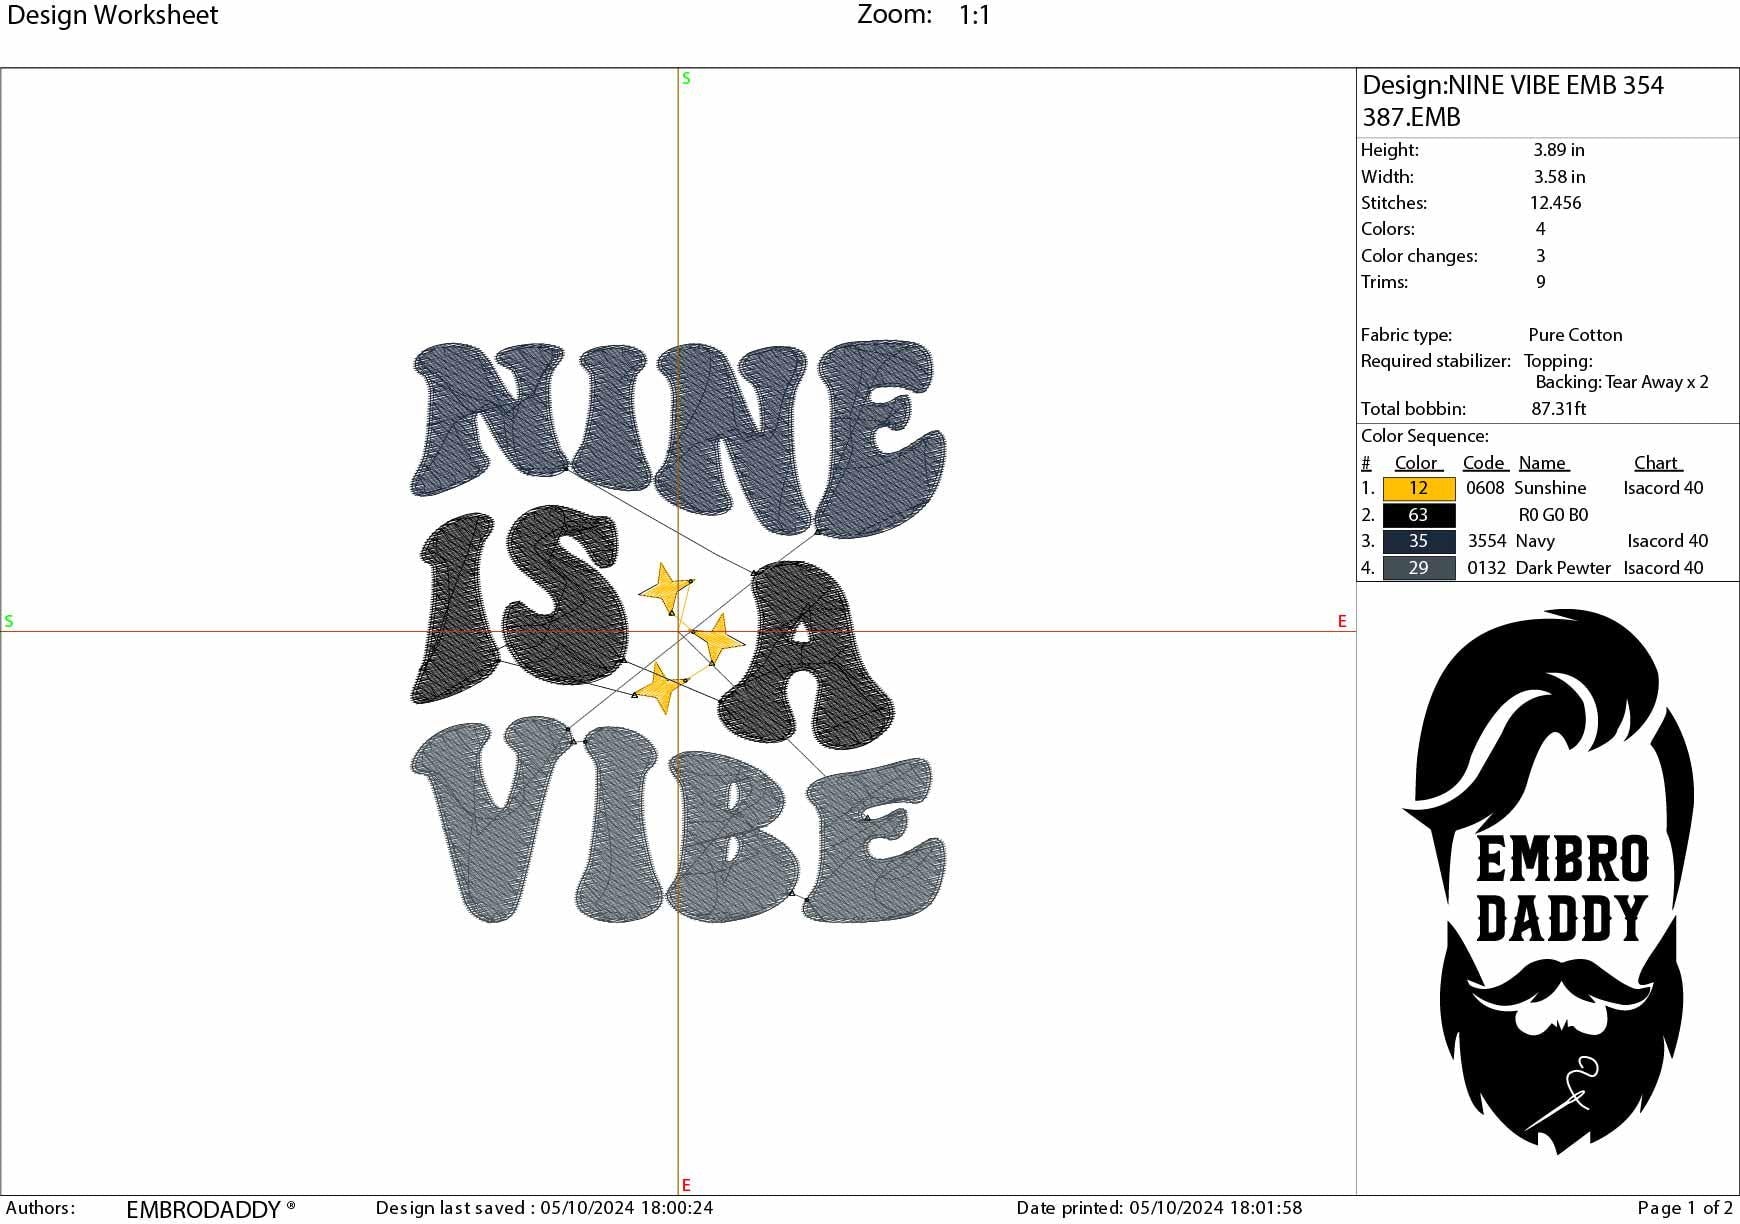Click the Dark Pewter swatch 29
This screenshot has width=1740, height=1224.
point(1418,568)
